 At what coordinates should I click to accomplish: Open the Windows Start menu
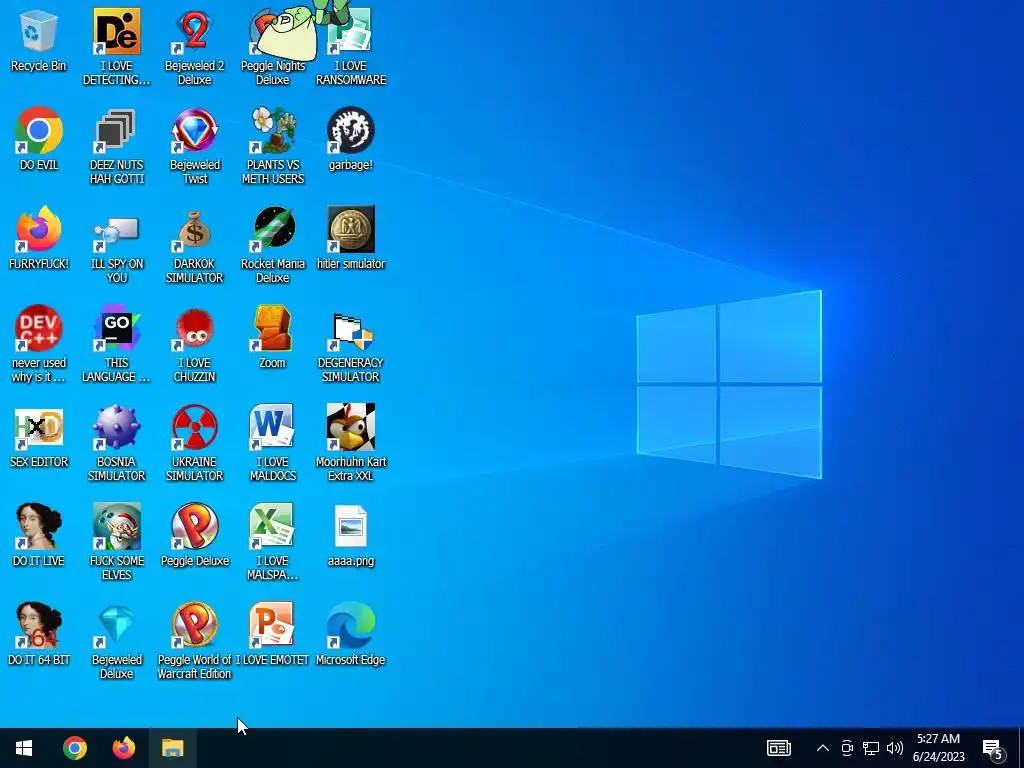pos(24,748)
